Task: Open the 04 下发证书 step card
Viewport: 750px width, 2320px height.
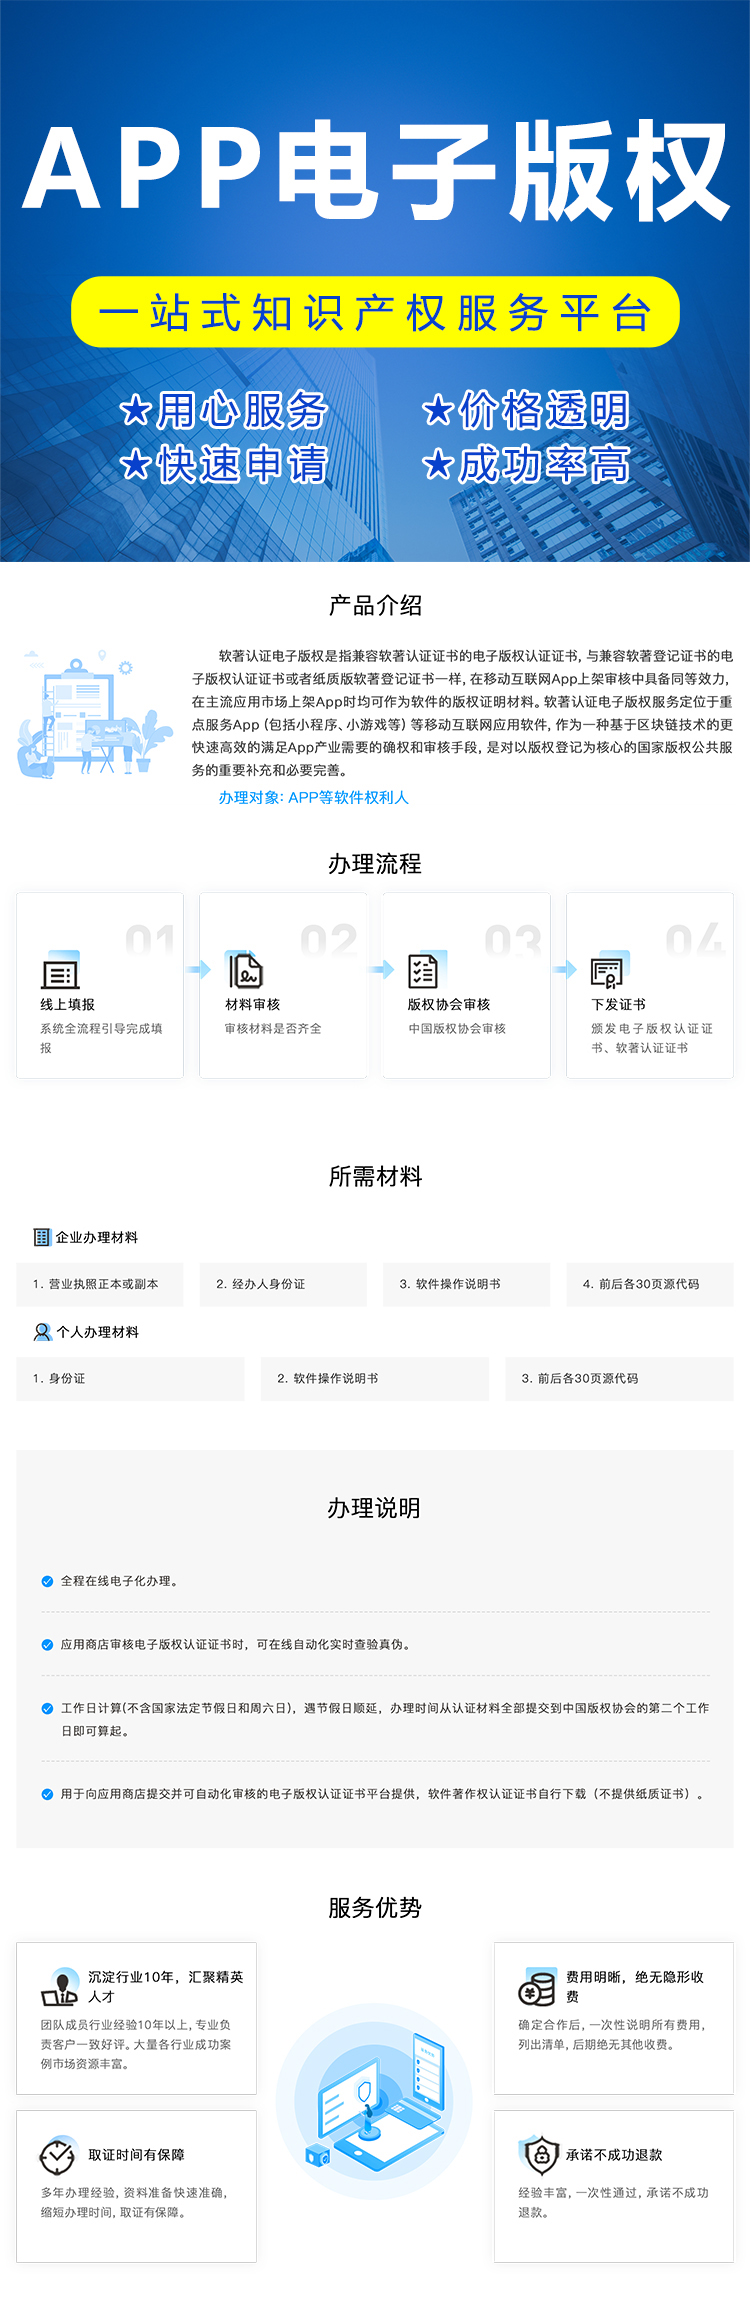Action: [x=650, y=985]
